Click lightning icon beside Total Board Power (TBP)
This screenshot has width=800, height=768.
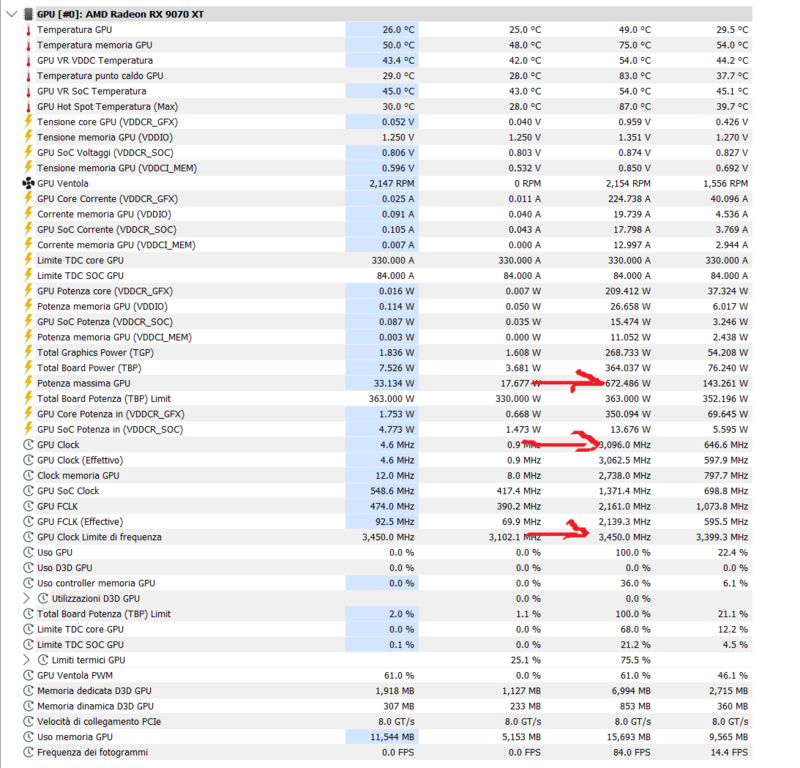[29, 367]
